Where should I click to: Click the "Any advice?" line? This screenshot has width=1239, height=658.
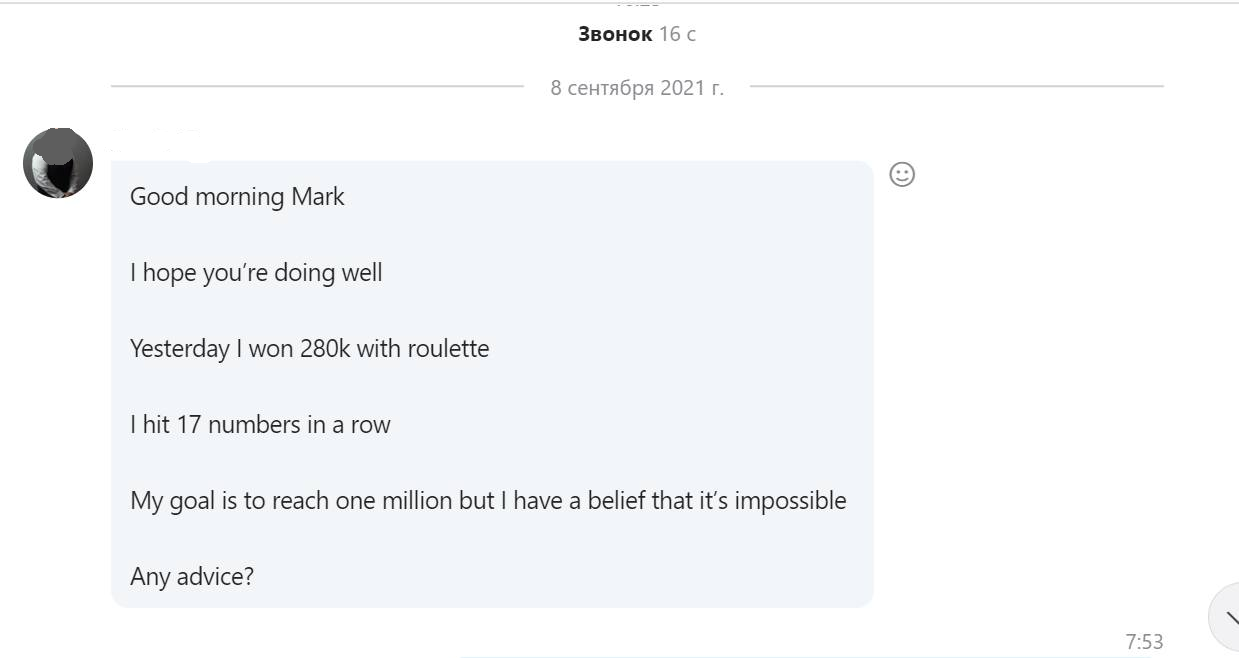click(x=192, y=577)
